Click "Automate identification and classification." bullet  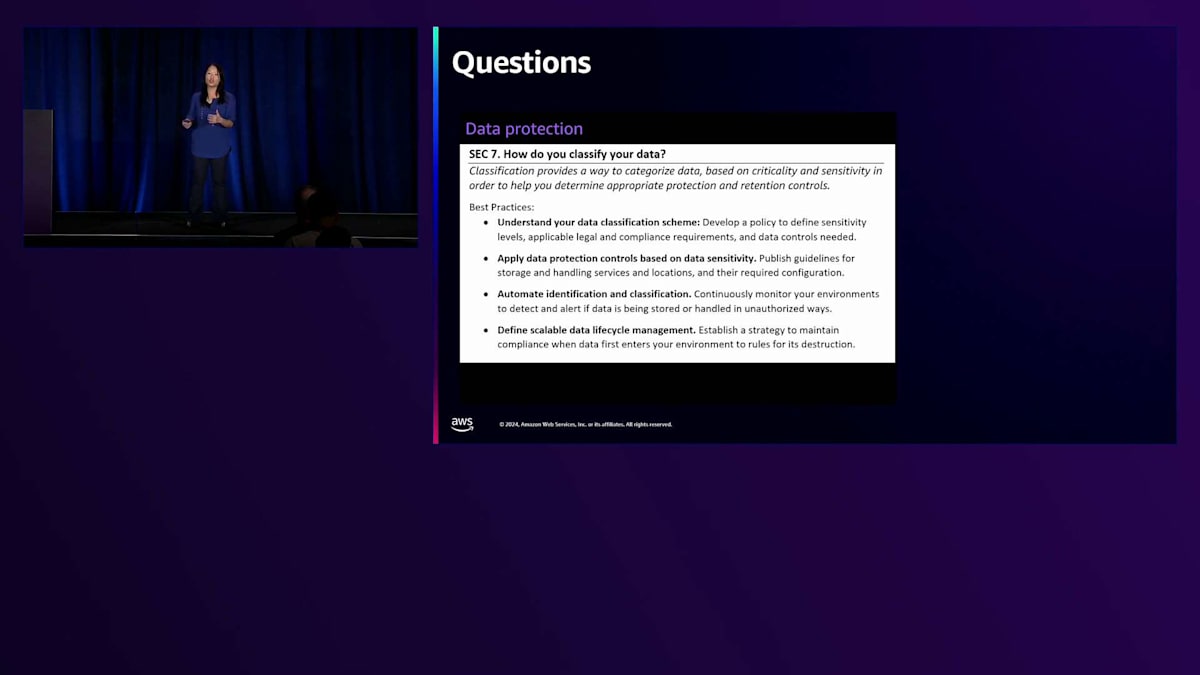(x=594, y=294)
